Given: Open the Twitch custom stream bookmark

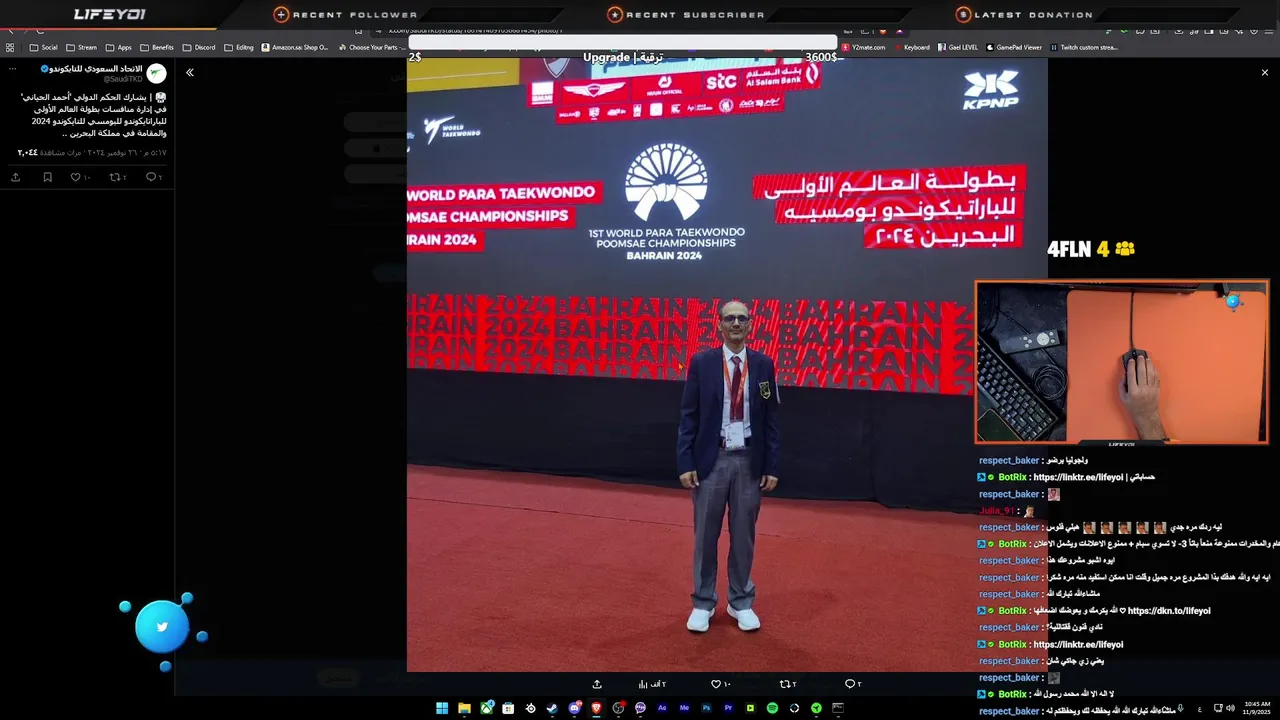Looking at the screenshot, I should (x=1084, y=47).
